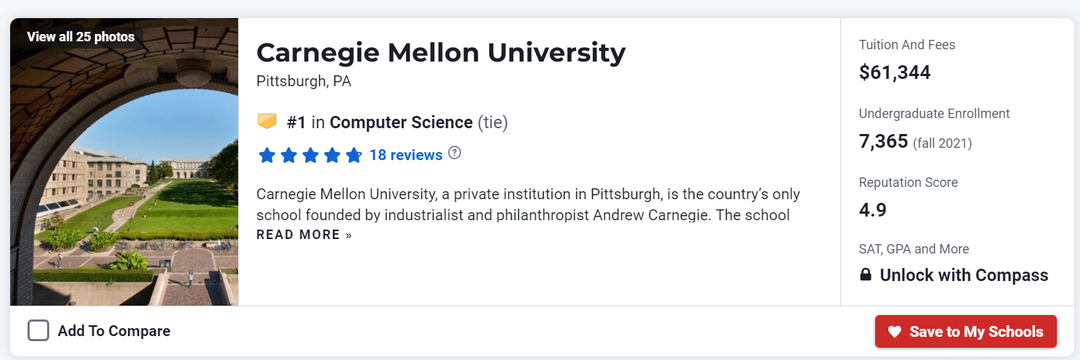Click Save to My Schools button
This screenshot has height=360, width=1080.
[966, 332]
